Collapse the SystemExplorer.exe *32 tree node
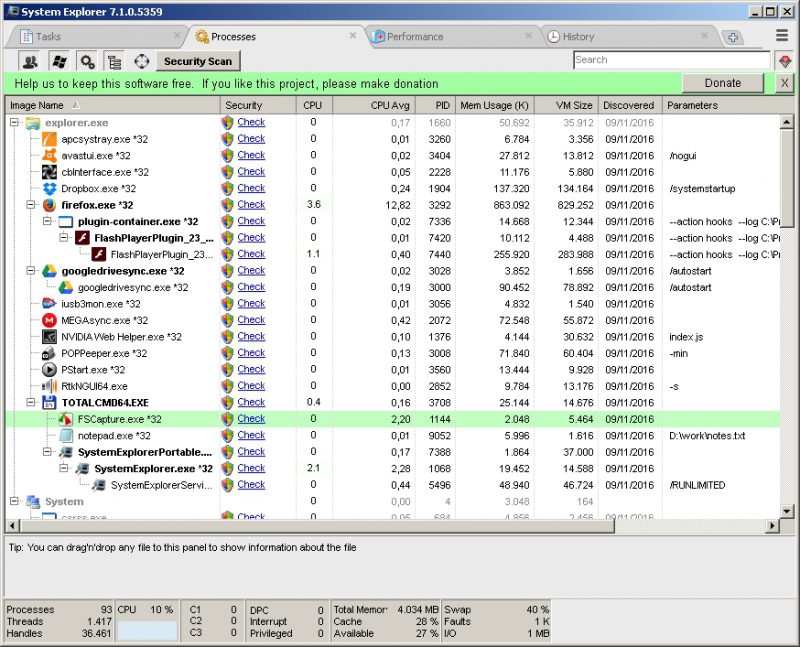 (x=64, y=468)
